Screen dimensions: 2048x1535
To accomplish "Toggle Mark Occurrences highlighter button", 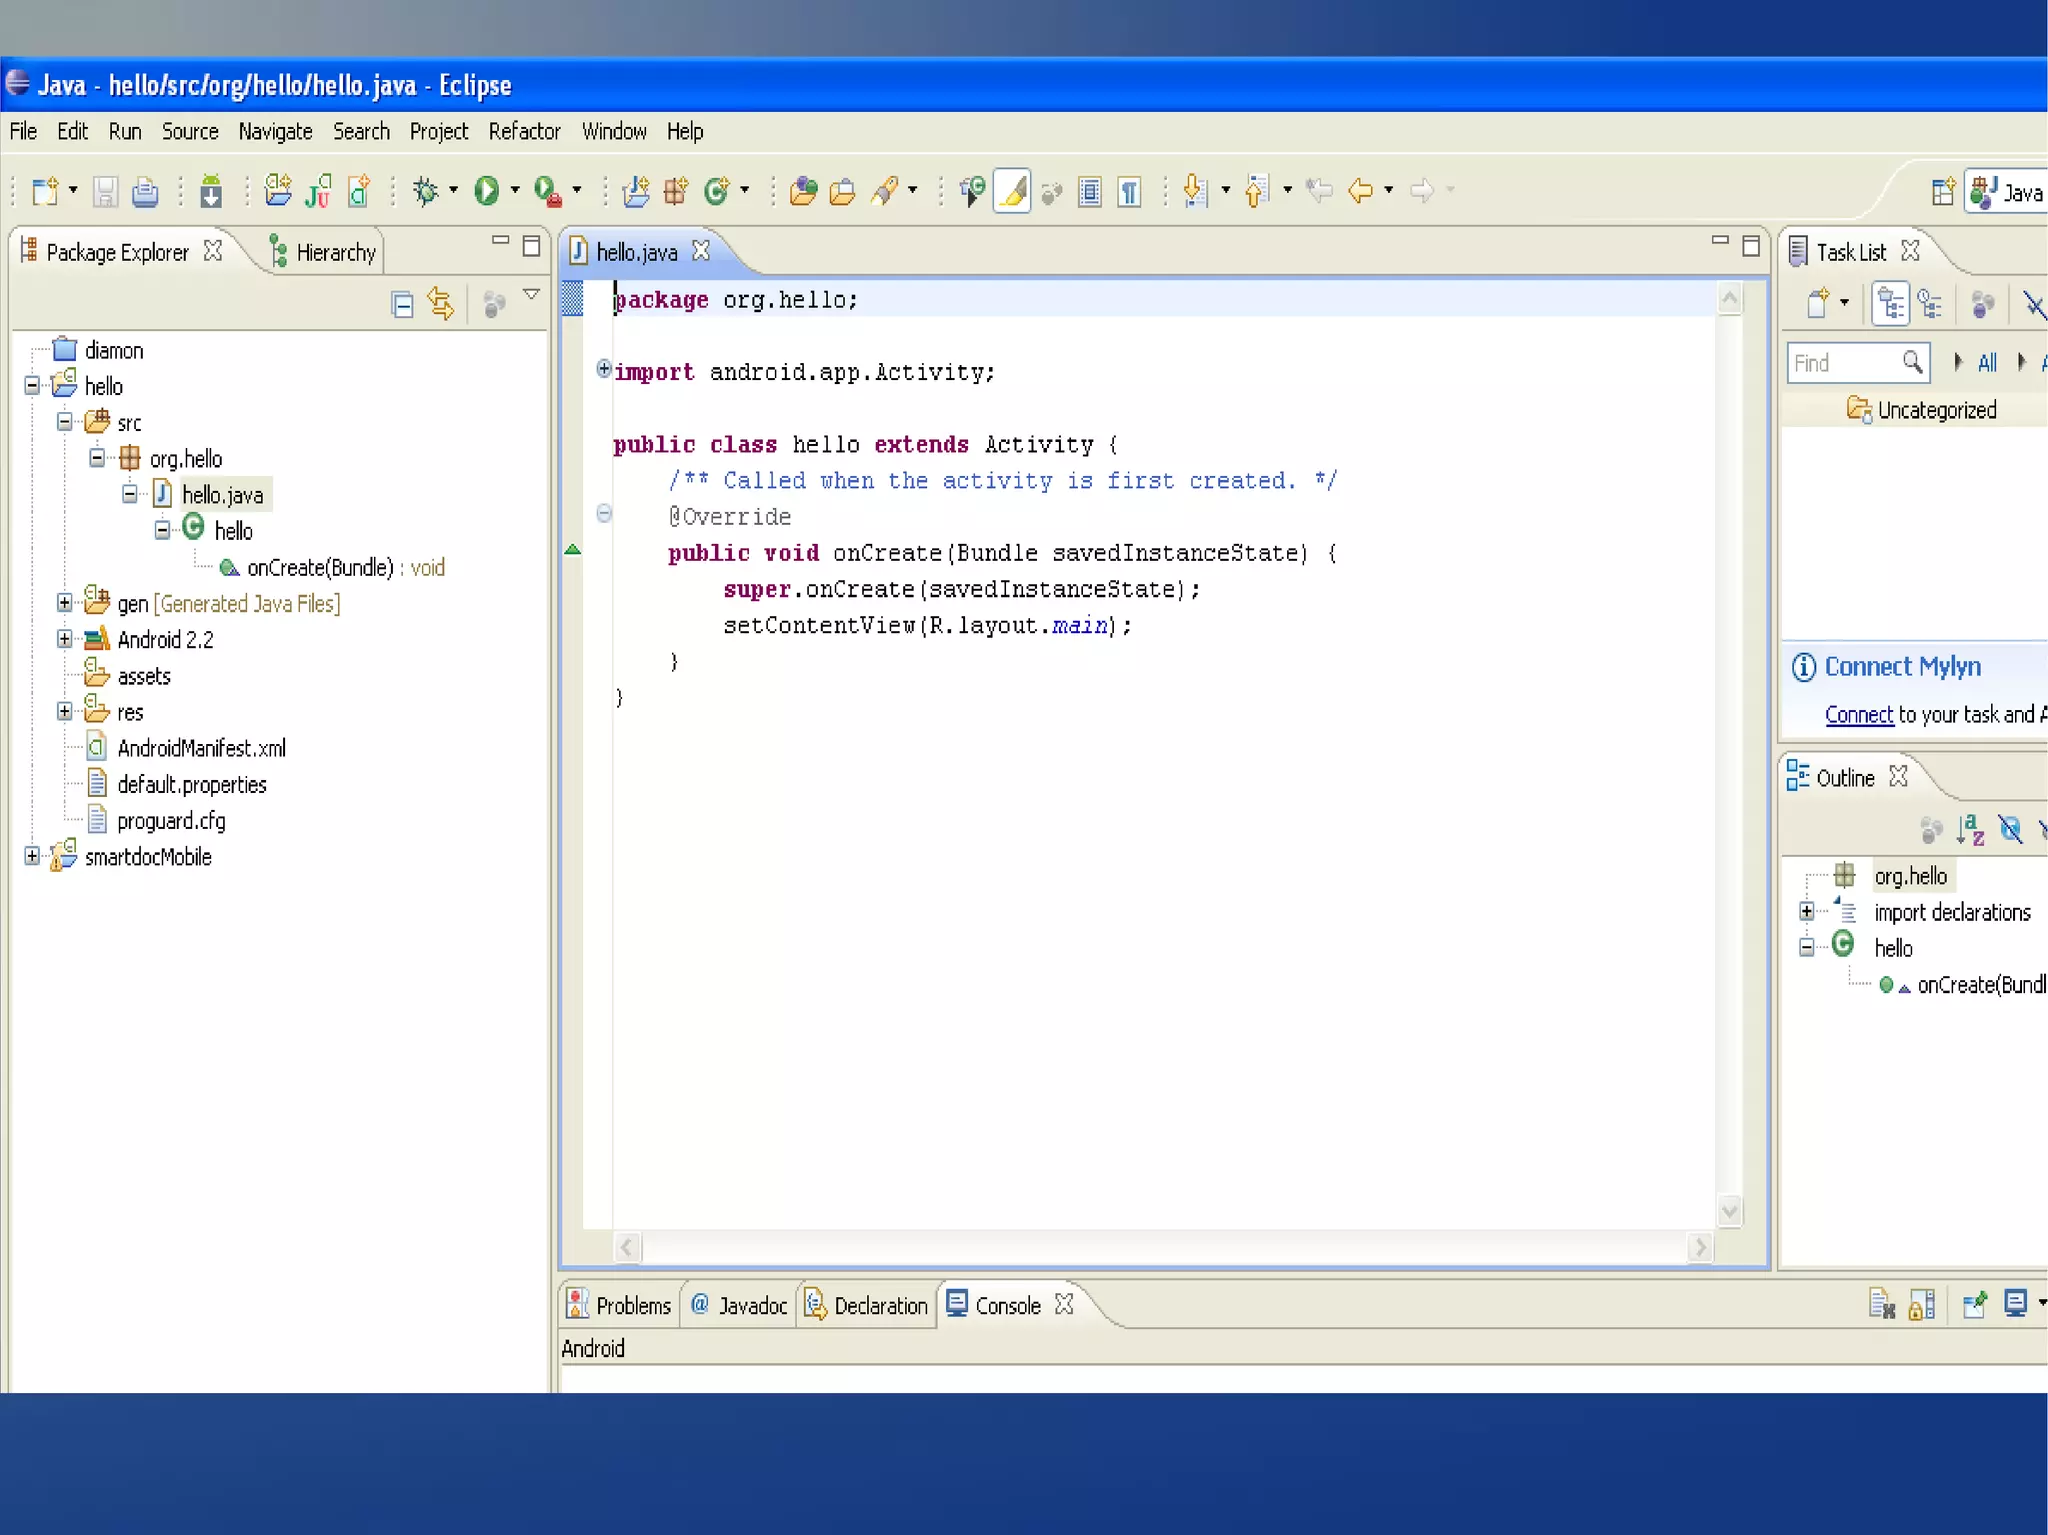I will coord(1012,190).
